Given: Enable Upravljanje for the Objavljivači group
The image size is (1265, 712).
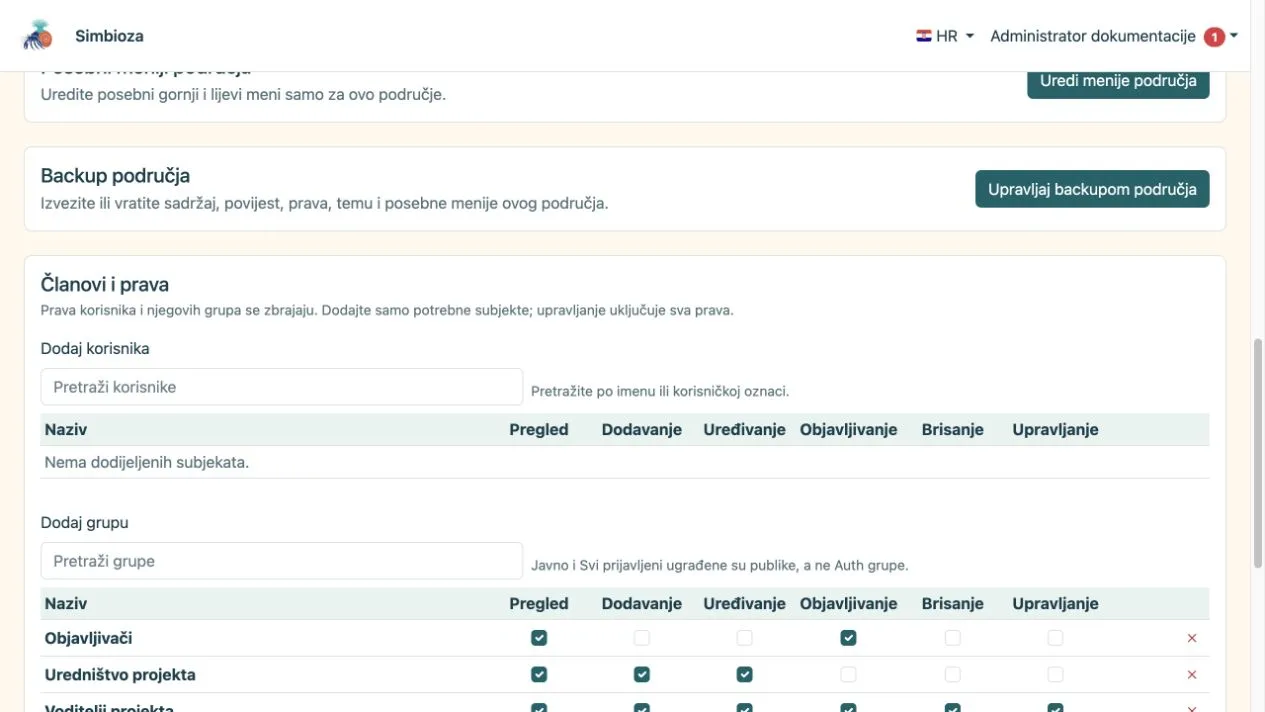Looking at the screenshot, I should pyautogui.click(x=1055, y=638).
